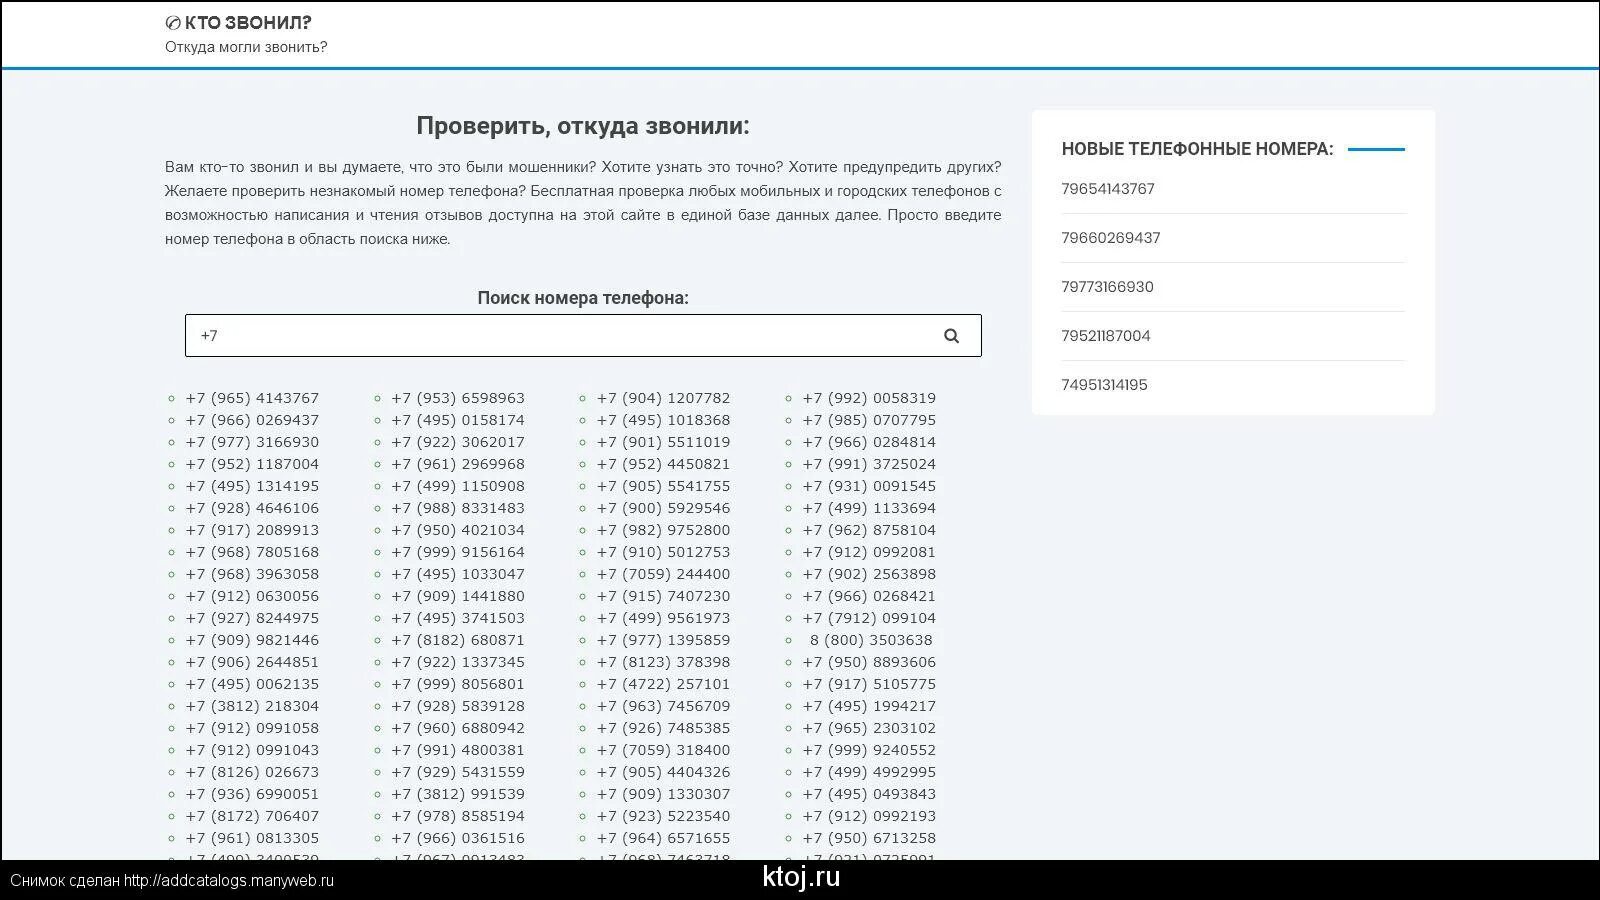Open number +7 (999) 9240552
Screen dimensions: 1600x900
869,750
